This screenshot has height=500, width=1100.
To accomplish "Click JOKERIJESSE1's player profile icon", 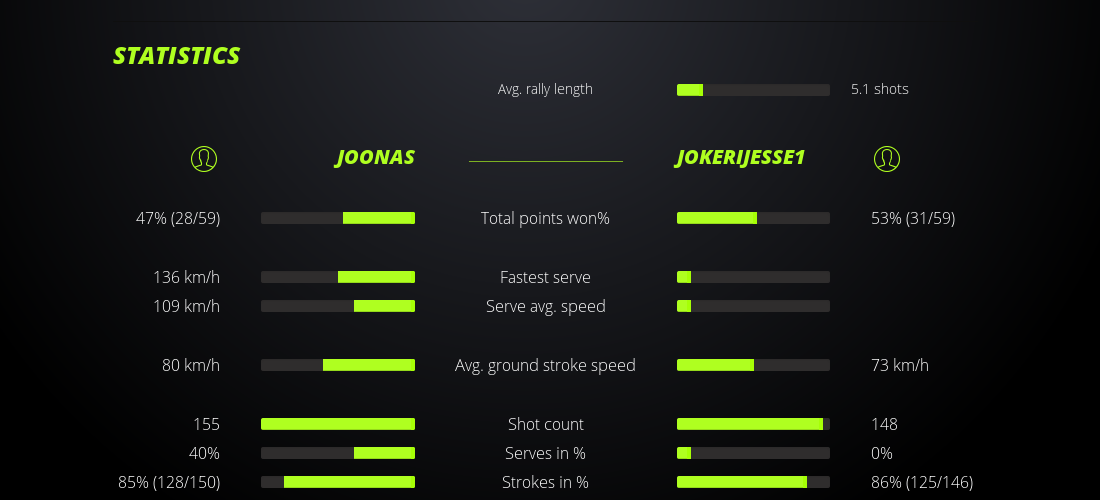I will point(886,158).
